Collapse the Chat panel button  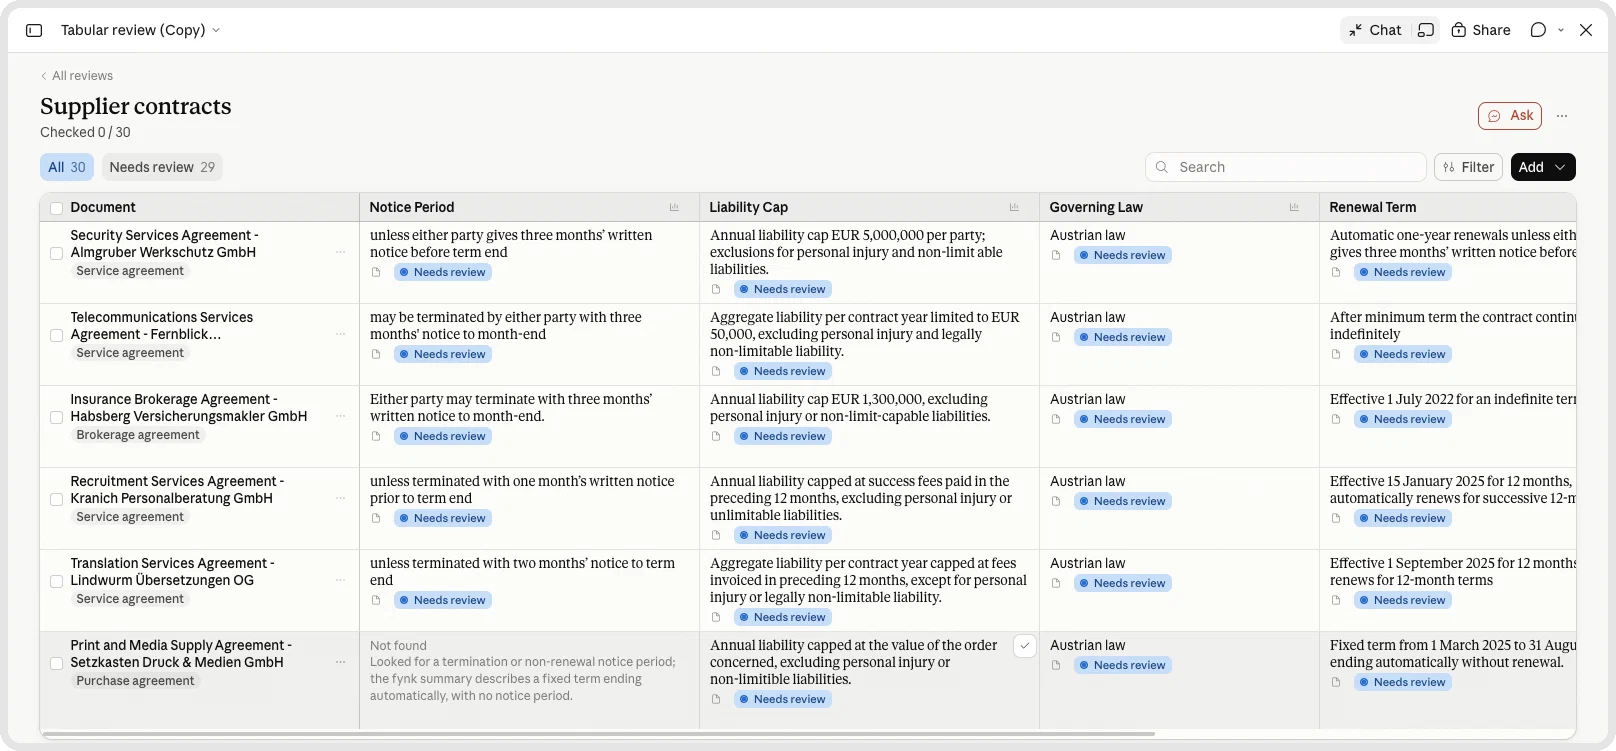[1375, 30]
